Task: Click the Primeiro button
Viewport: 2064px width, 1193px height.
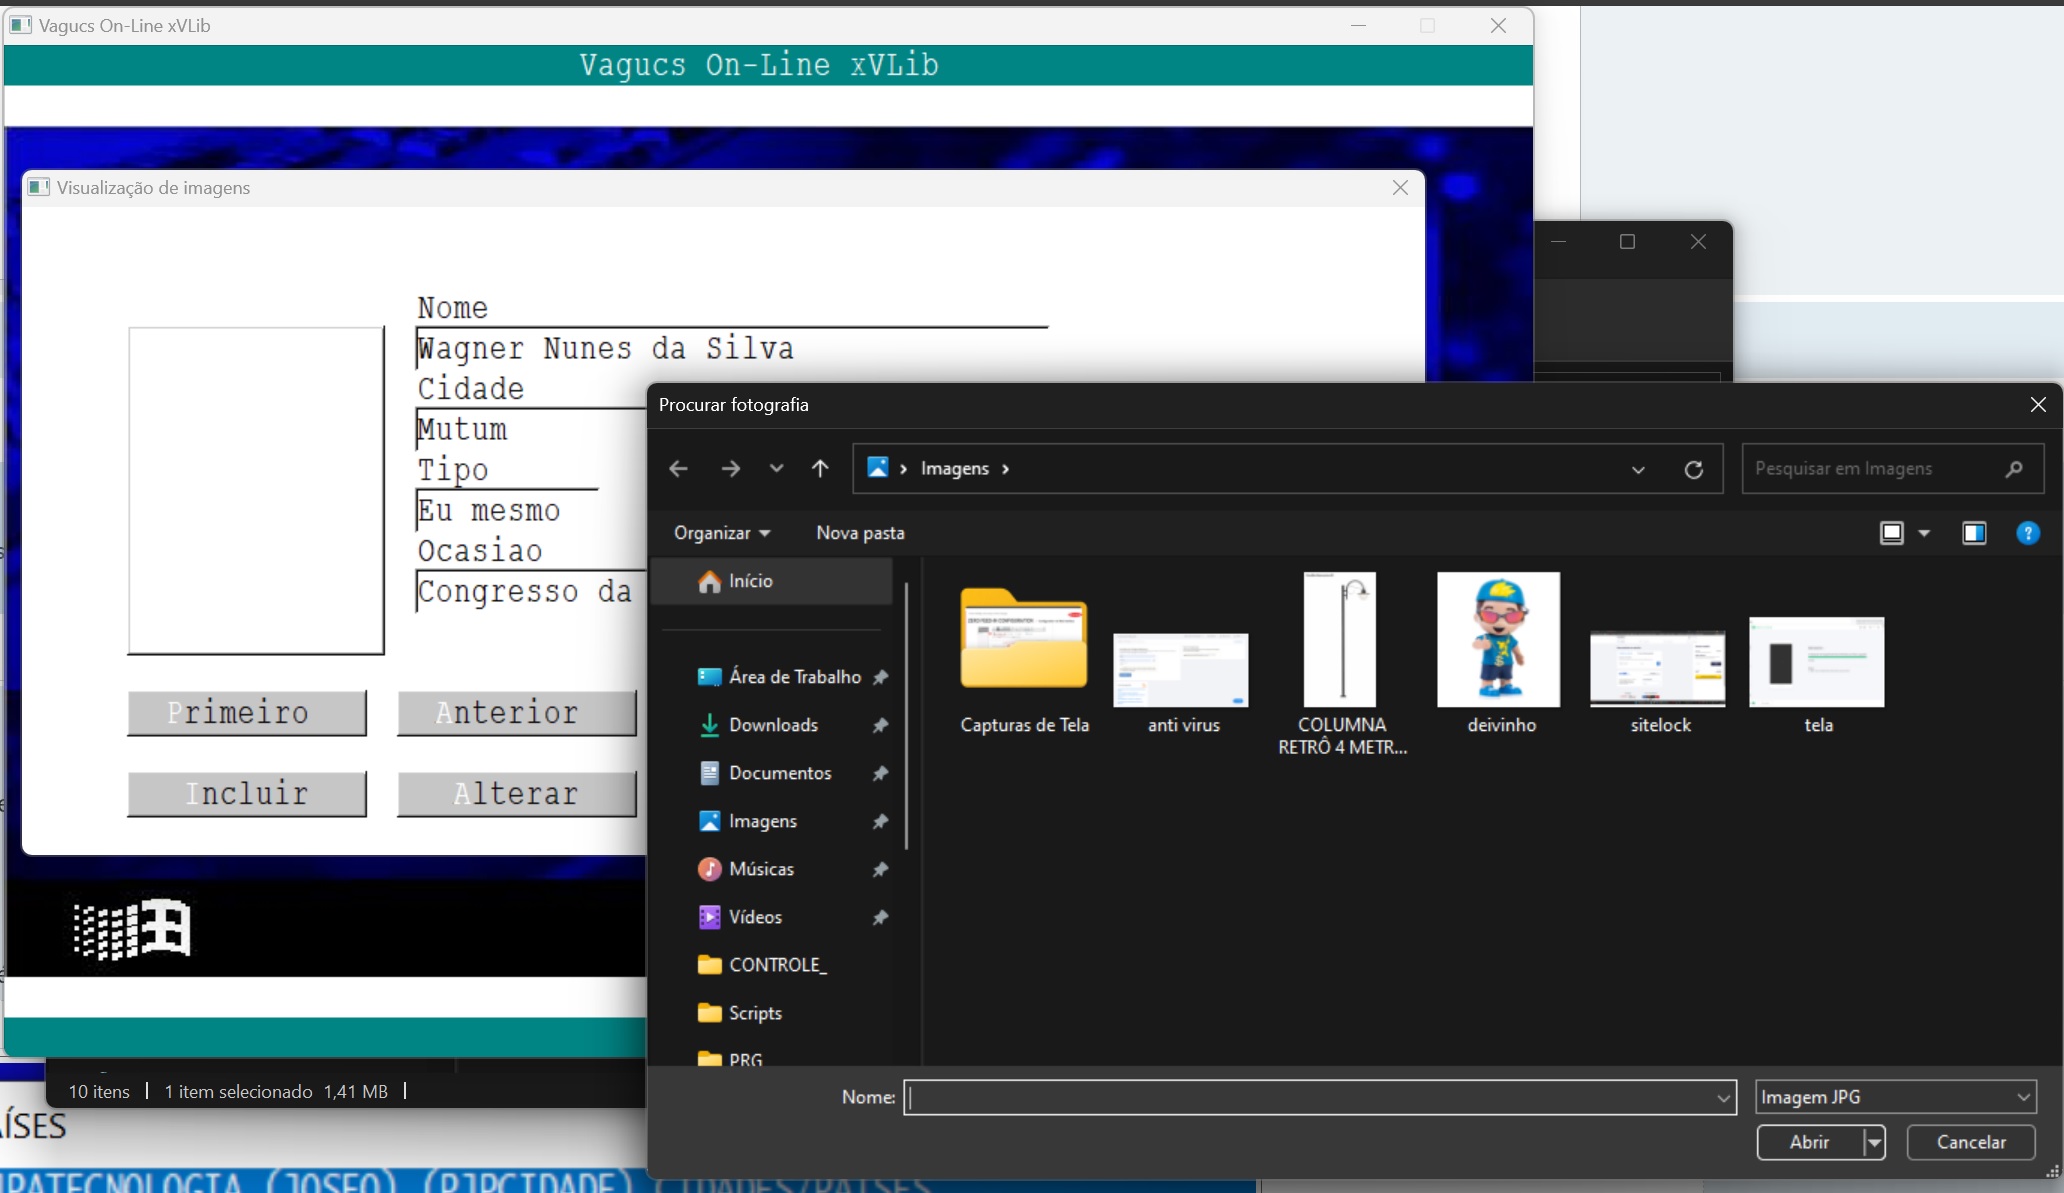Action: coord(246,713)
